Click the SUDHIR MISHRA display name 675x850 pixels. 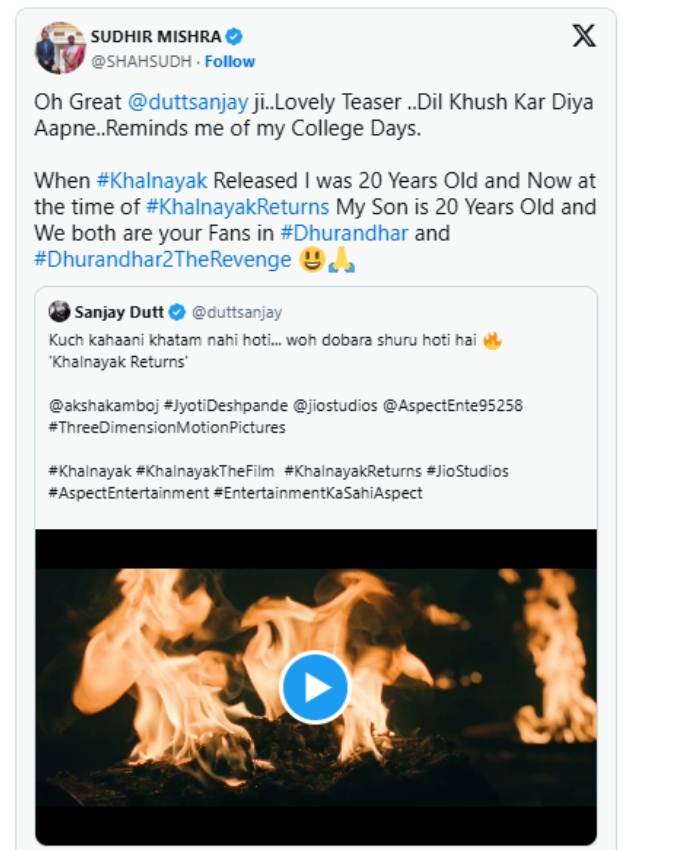pos(156,37)
